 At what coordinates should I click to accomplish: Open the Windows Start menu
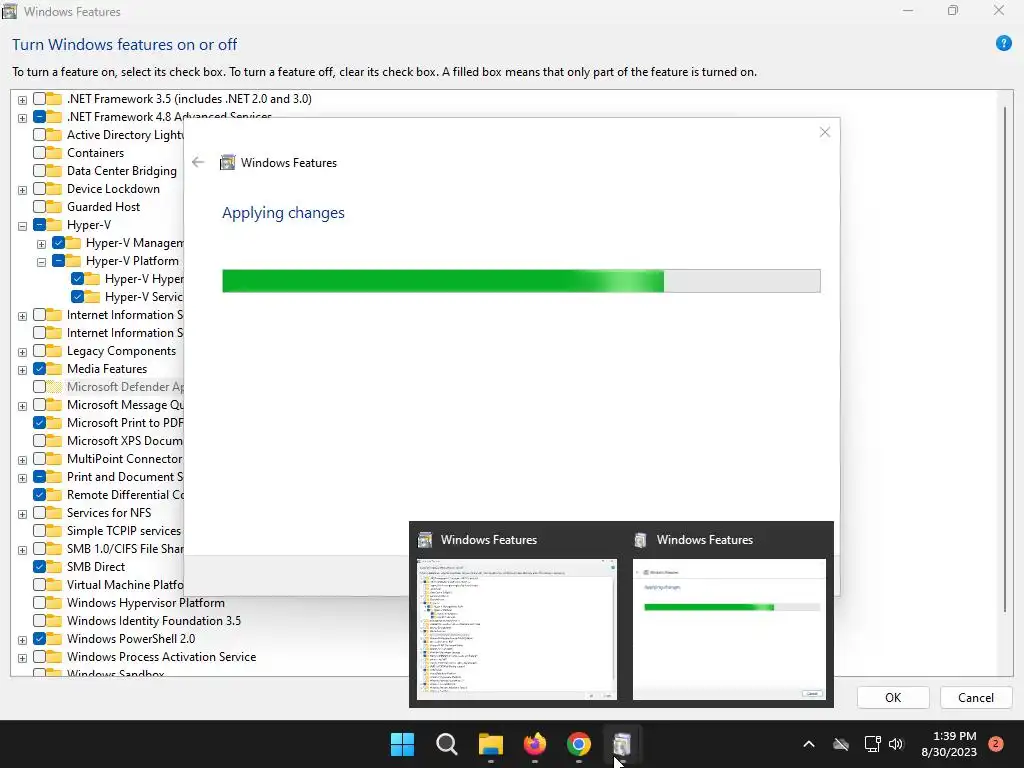402,744
